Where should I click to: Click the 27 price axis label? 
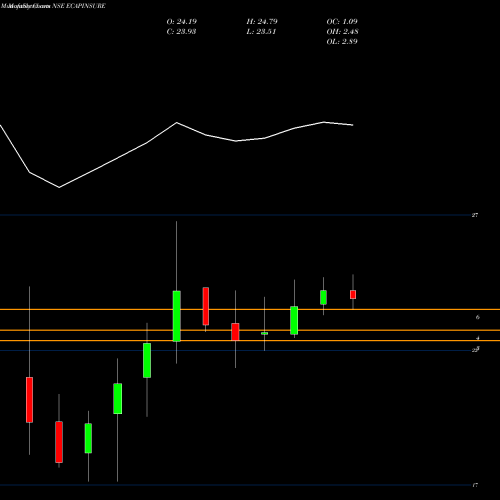(x=475, y=215)
